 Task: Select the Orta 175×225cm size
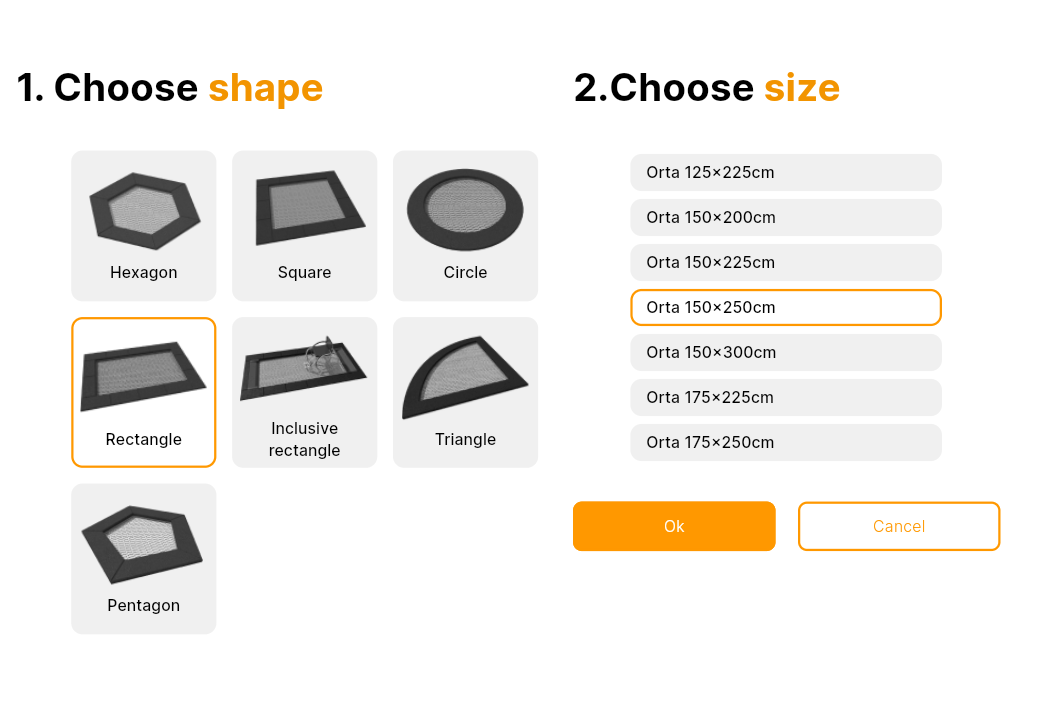785,398
